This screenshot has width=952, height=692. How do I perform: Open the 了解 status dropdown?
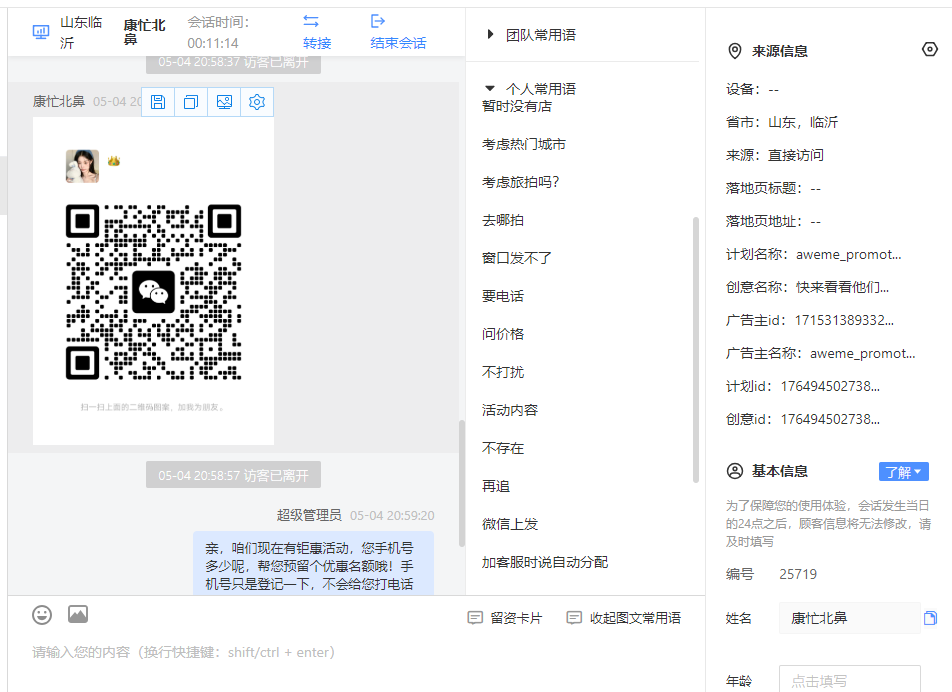(903, 472)
